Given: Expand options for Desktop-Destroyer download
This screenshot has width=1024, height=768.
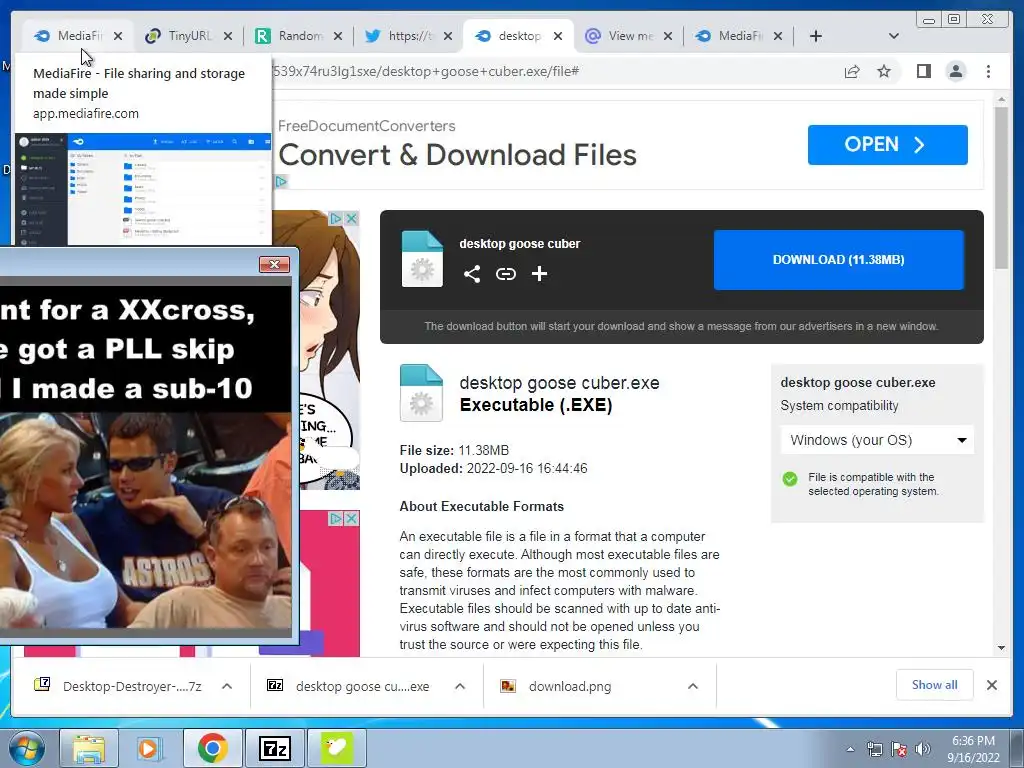Looking at the screenshot, I should [227, 686].
